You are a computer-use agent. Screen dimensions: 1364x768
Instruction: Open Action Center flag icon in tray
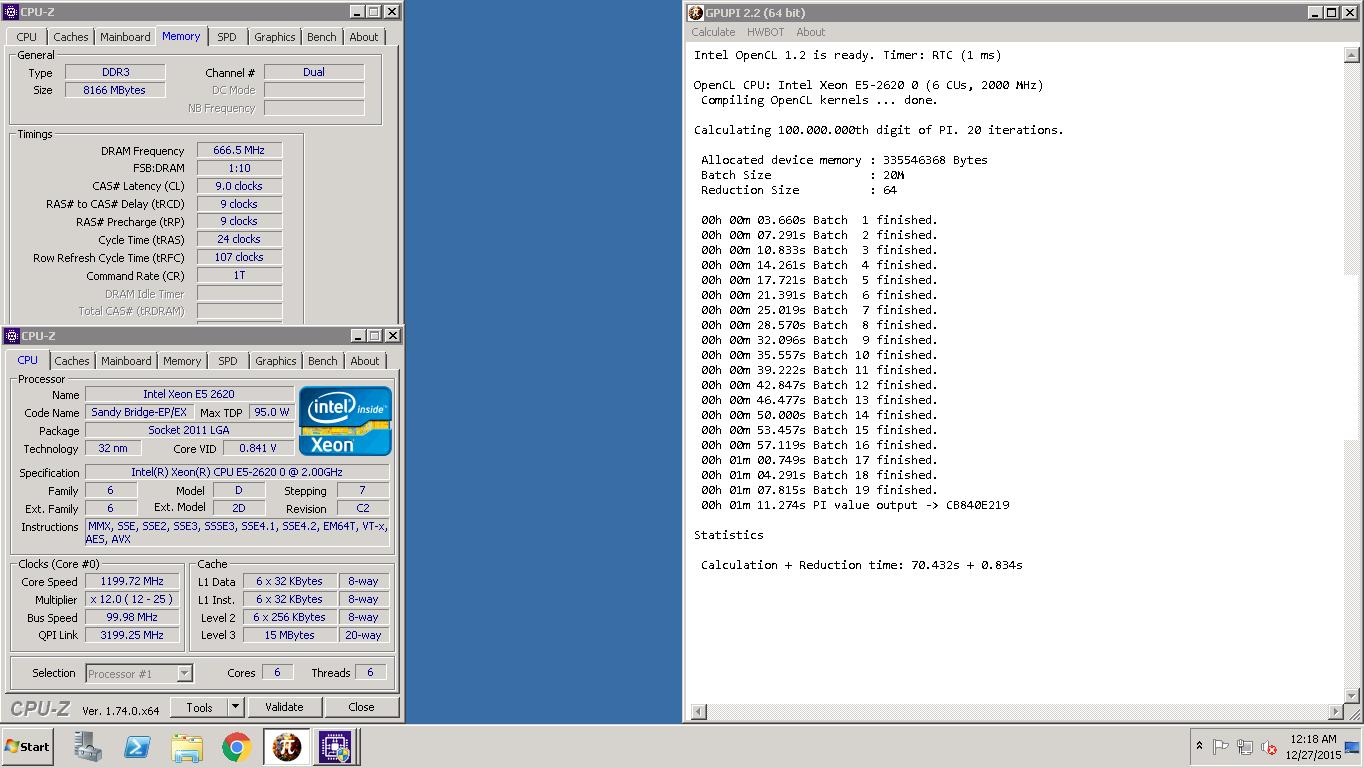pos(1221,747)
